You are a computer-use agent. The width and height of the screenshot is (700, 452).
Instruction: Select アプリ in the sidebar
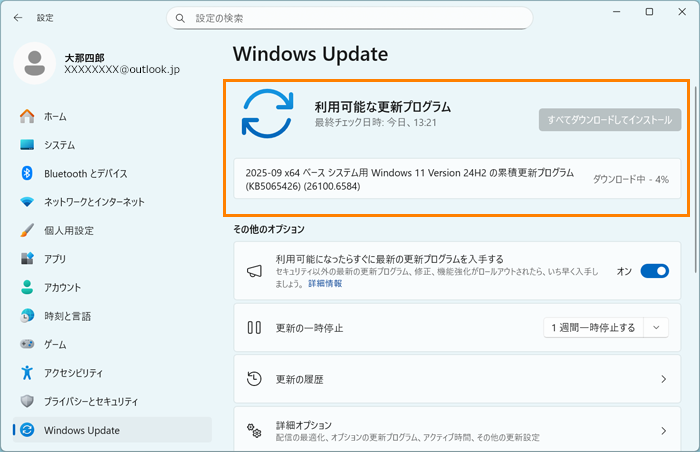55,259
